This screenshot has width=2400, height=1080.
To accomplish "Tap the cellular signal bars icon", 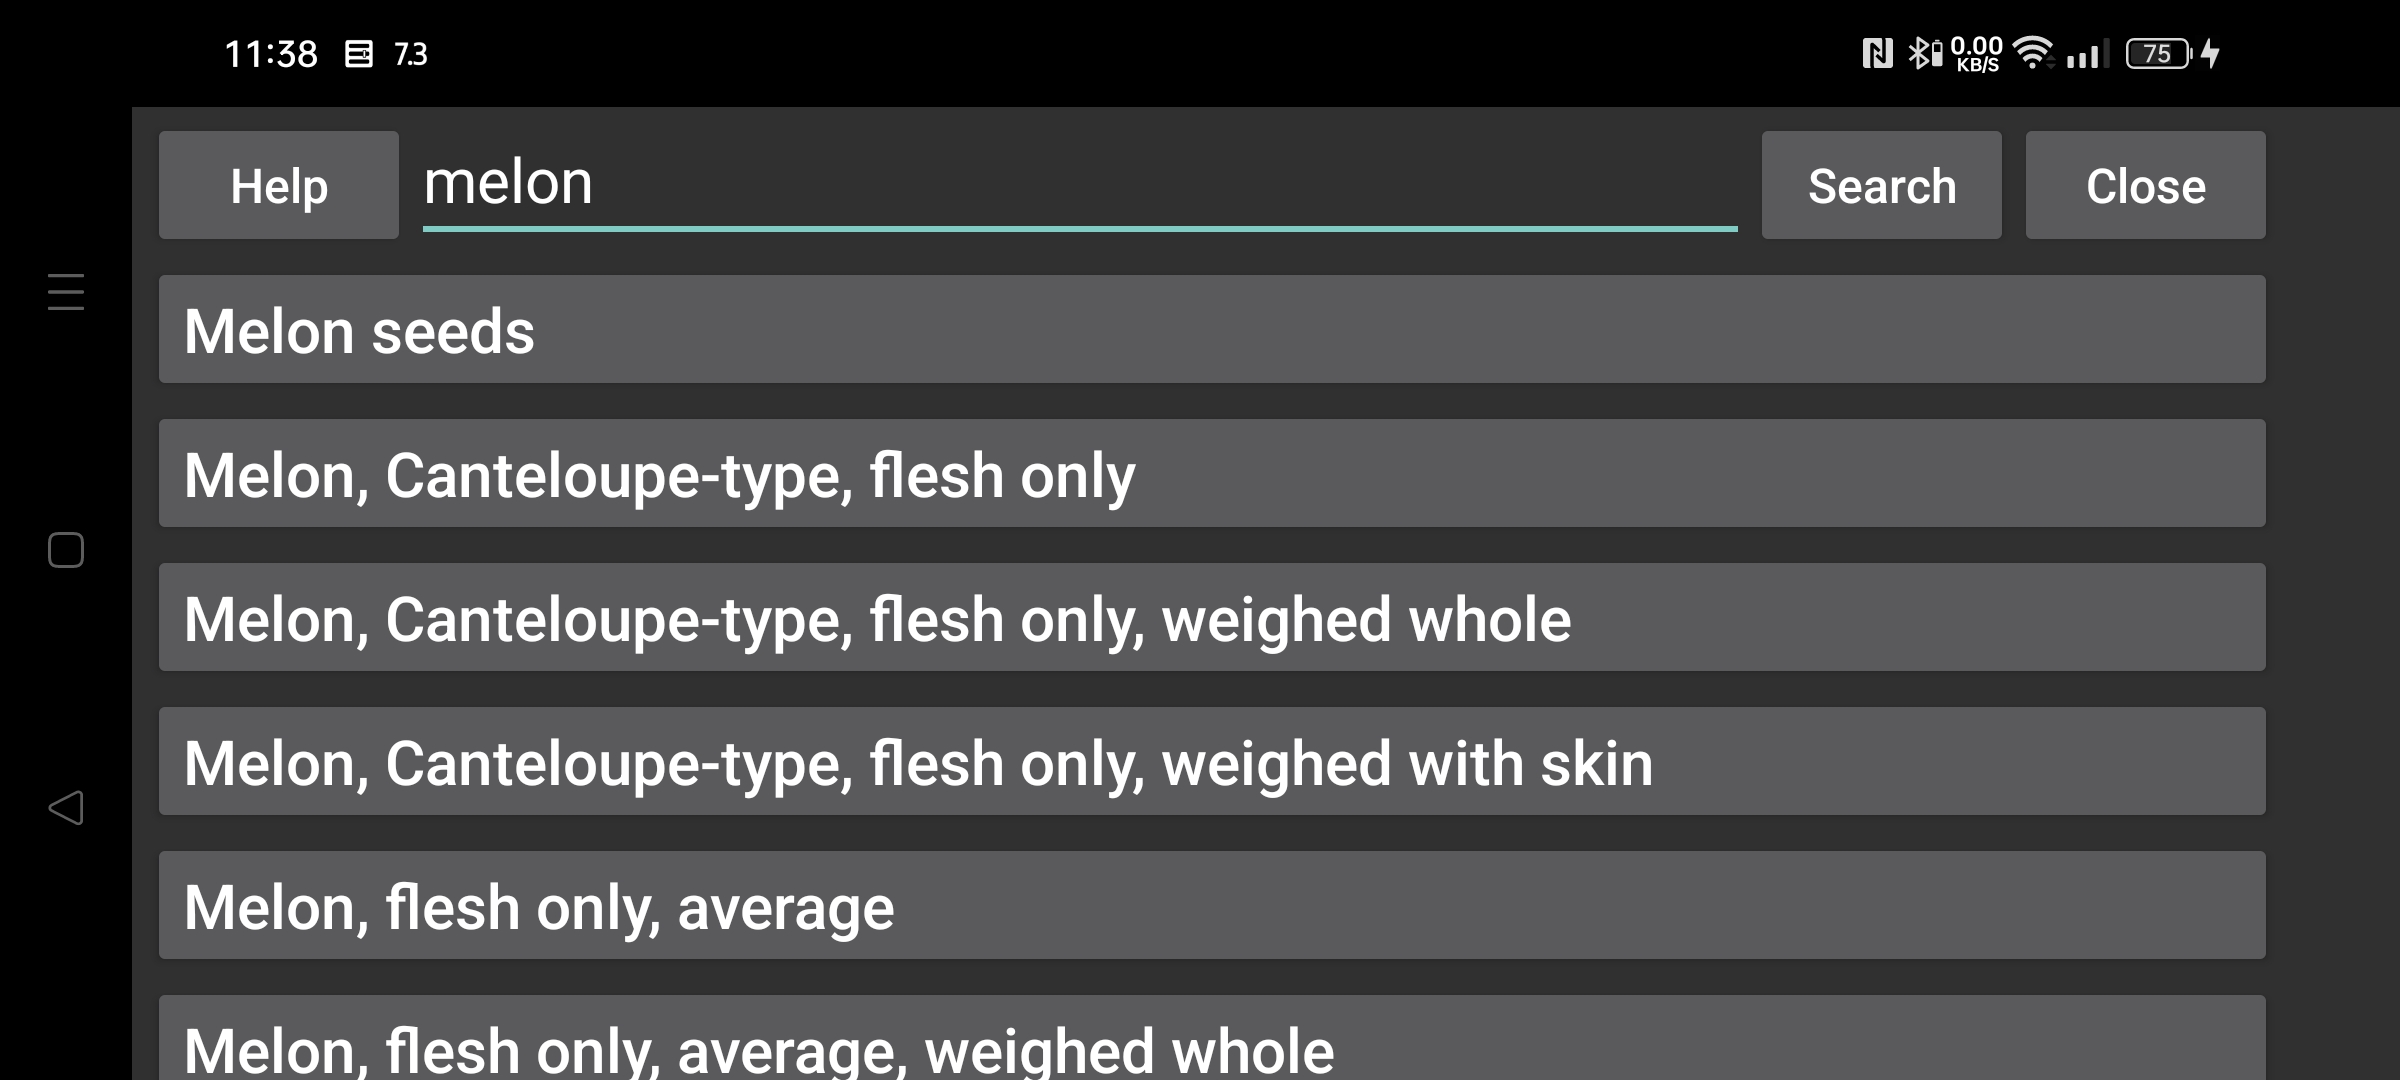I will click(x=2088, y=54).
